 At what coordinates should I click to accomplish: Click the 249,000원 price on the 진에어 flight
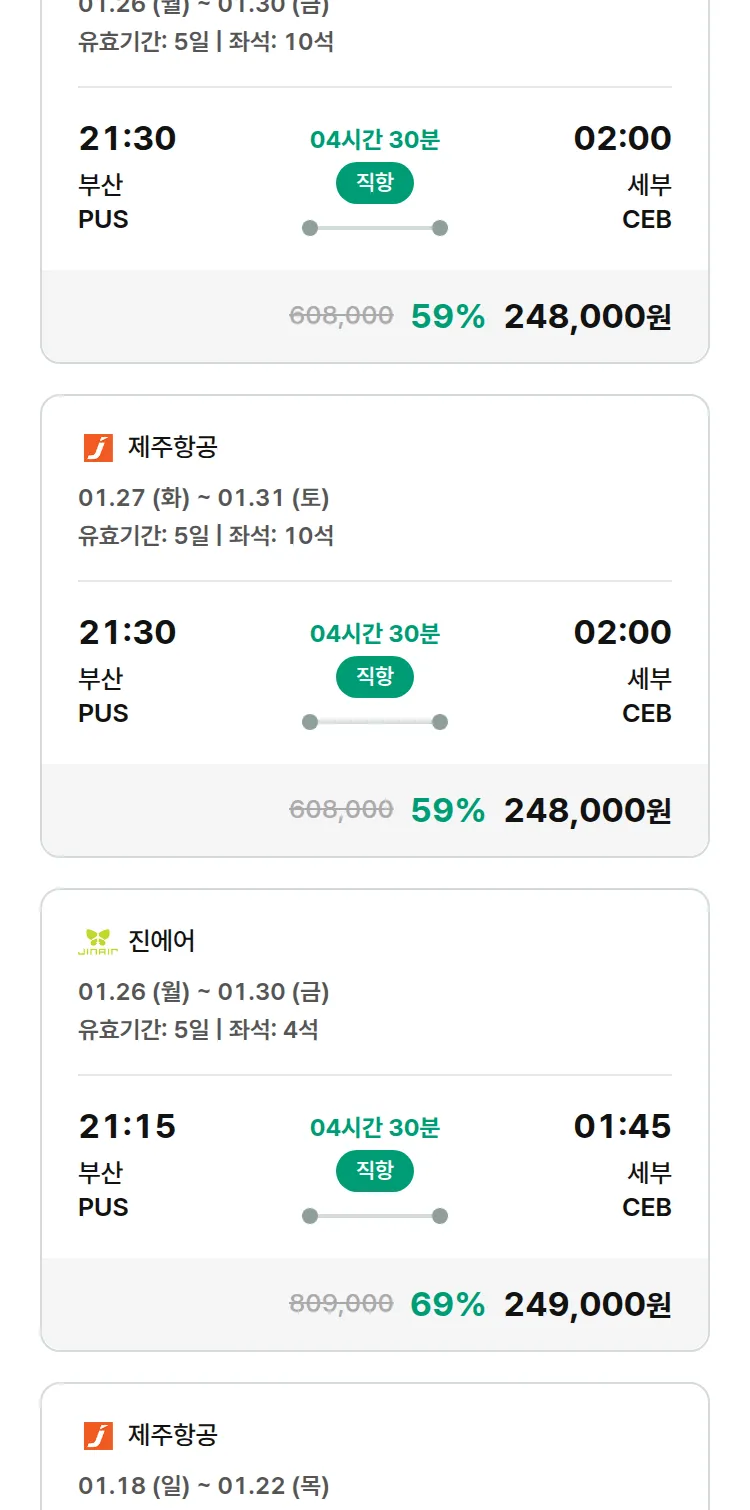589,1304
